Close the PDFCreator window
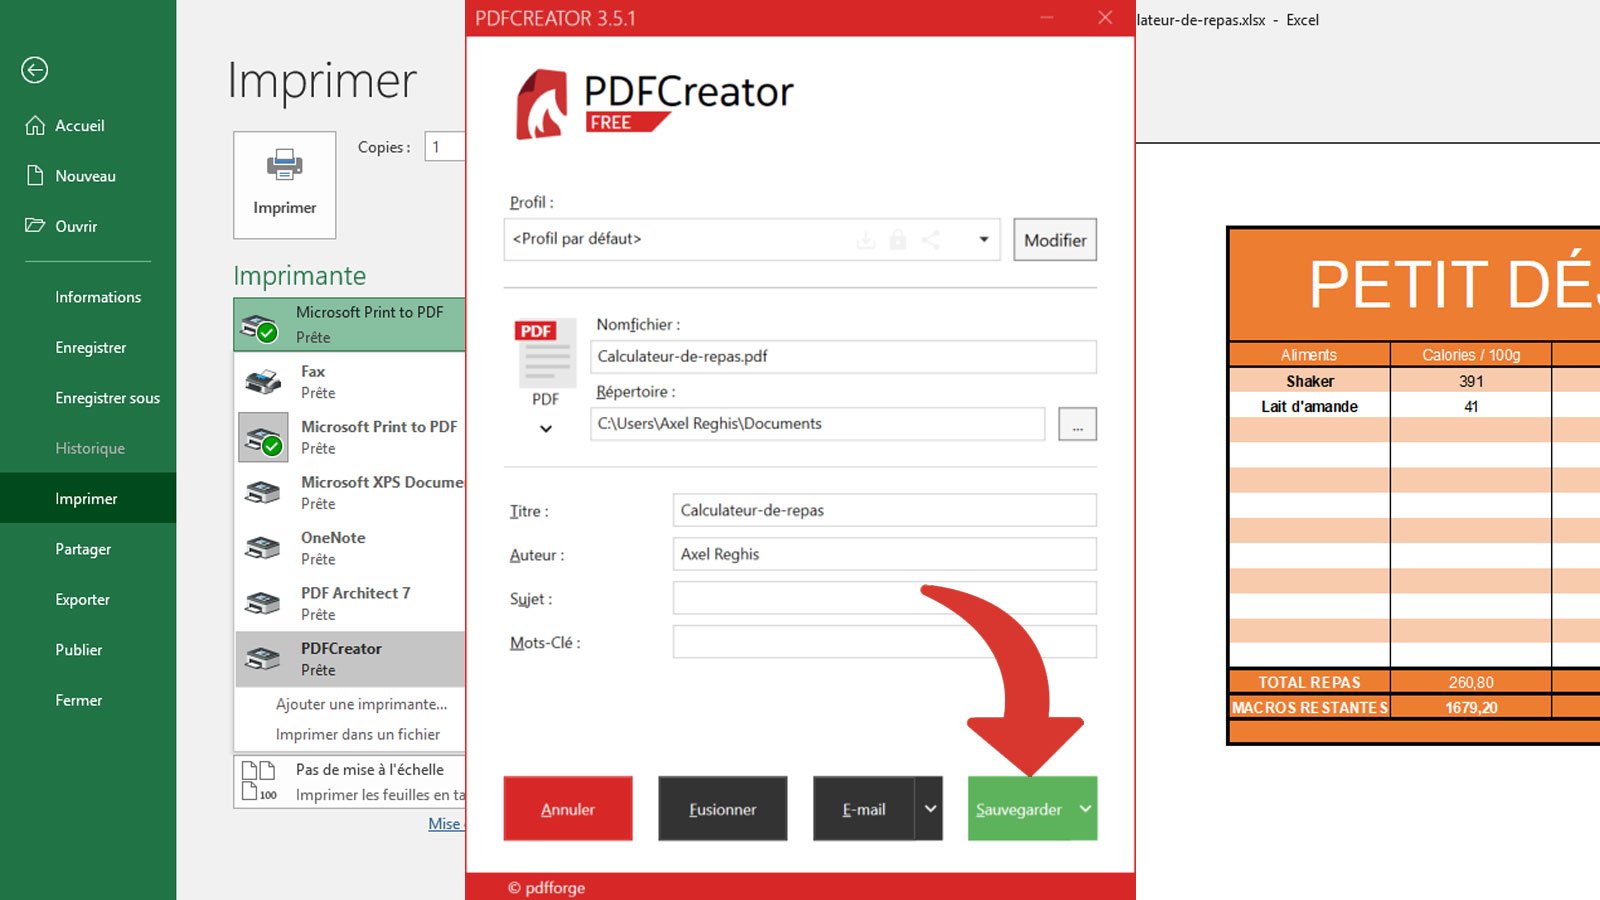1600x900 pixels. tap(1105, 17)
